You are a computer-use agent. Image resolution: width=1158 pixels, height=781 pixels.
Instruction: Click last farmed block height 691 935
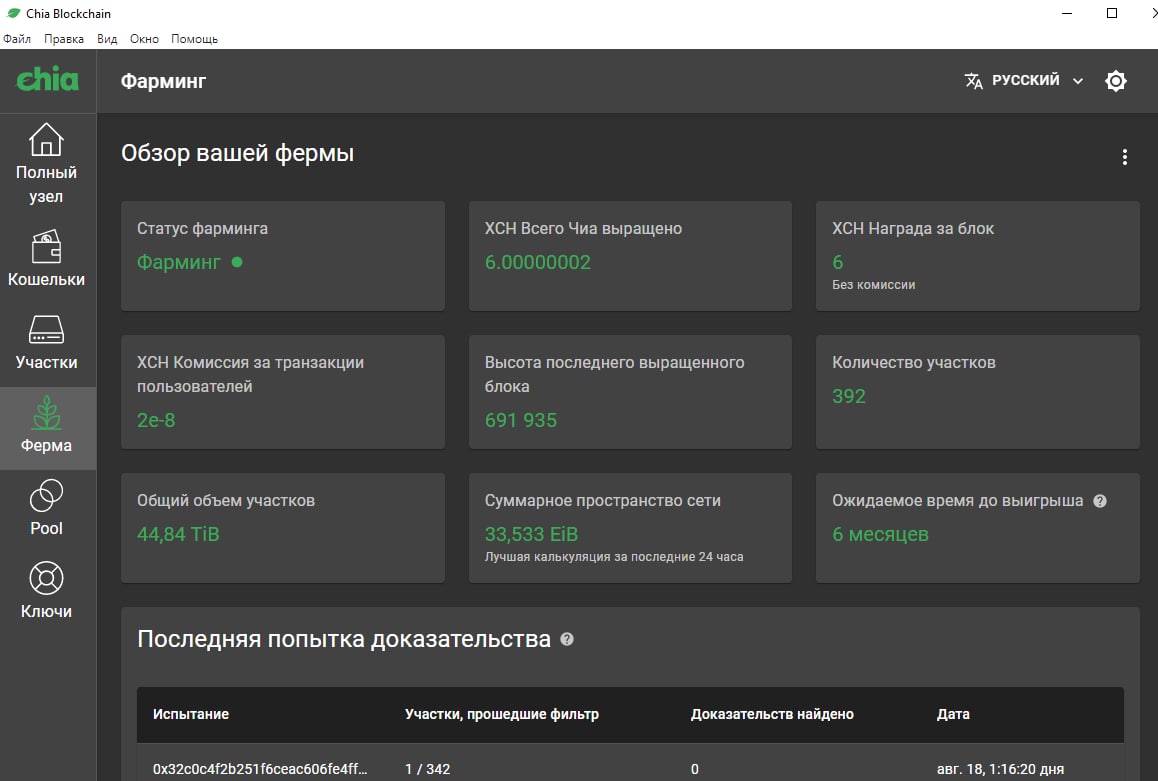coord(521,420)
